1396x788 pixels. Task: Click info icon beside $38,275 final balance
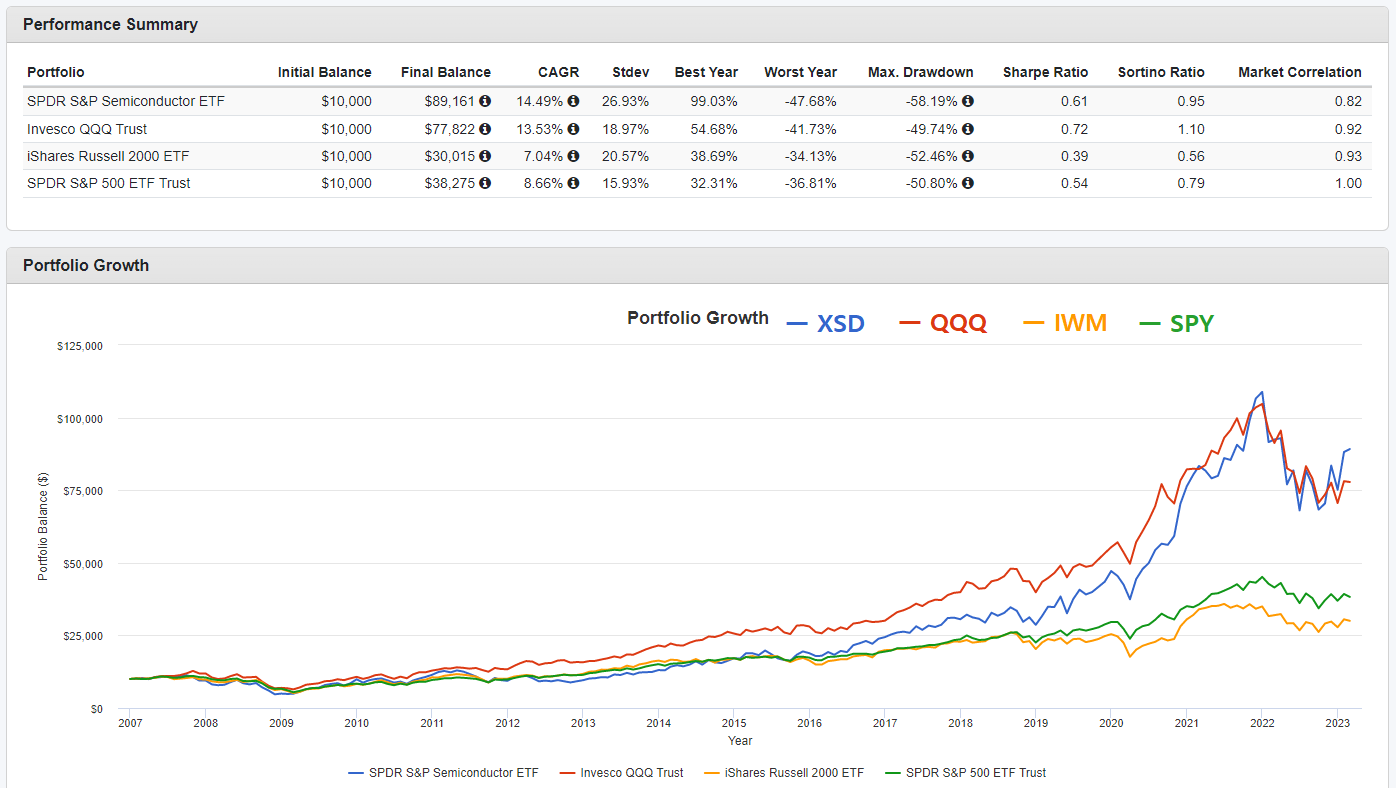point(485,183)
